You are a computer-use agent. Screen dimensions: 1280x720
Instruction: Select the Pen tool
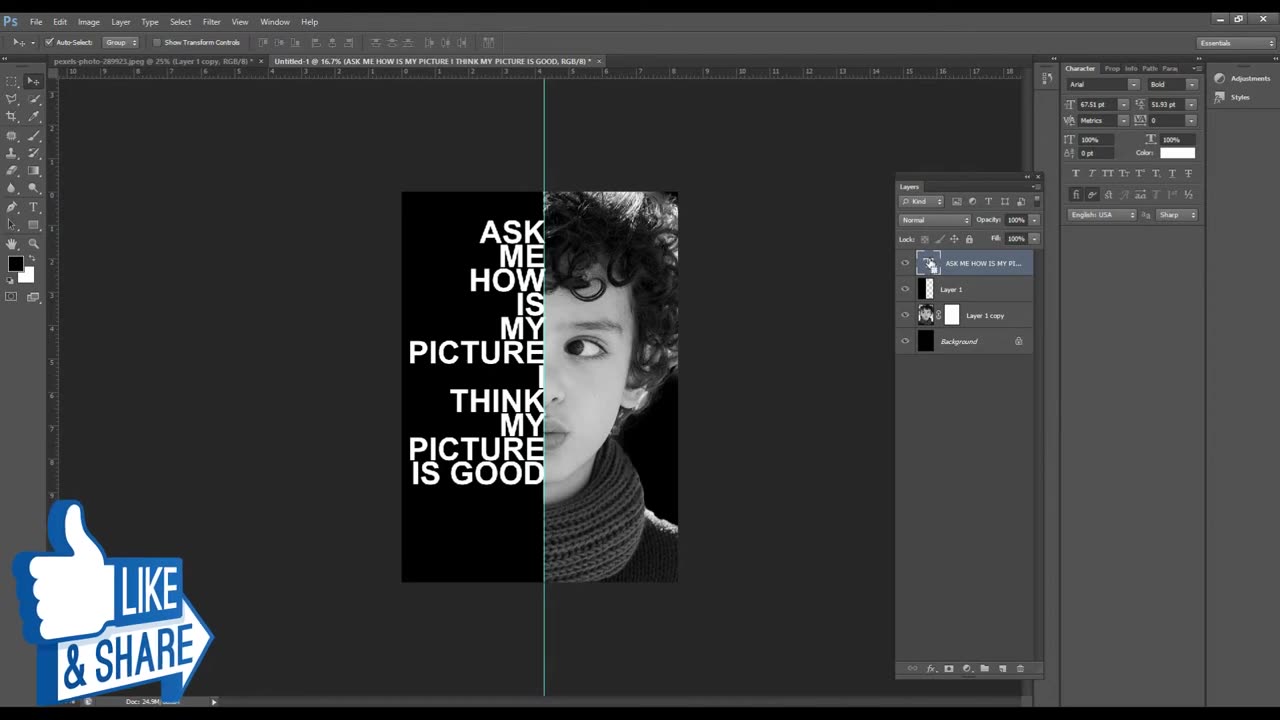tap(11, 207)
